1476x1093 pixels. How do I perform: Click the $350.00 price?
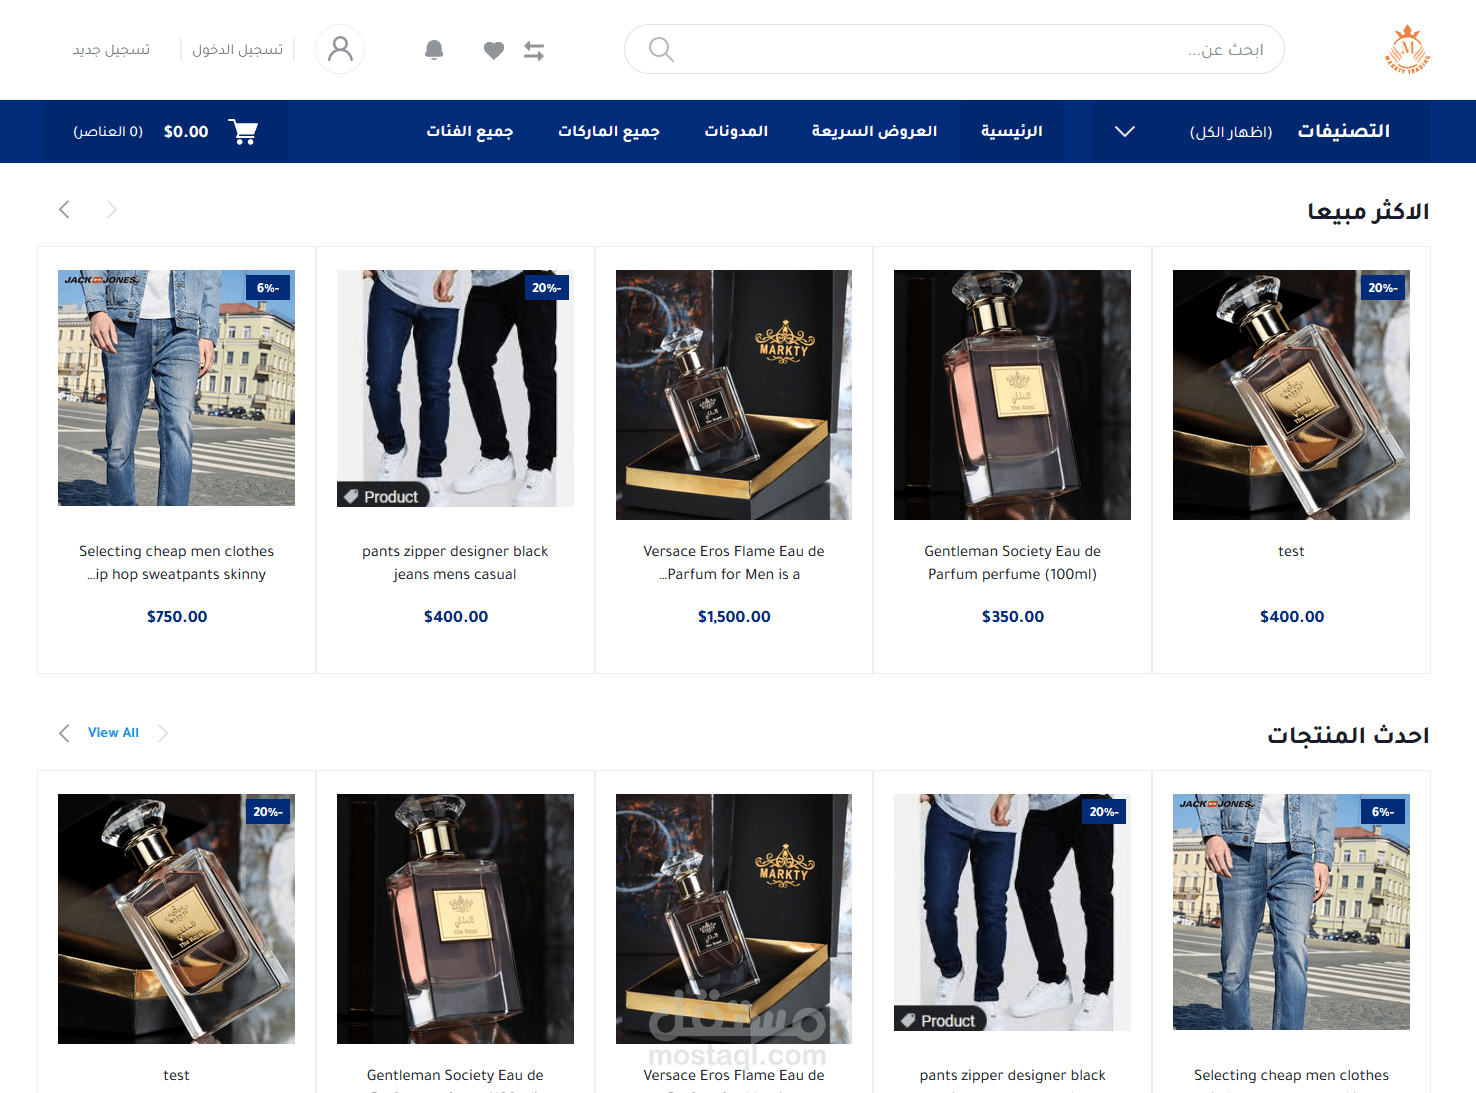(1013, 617)
